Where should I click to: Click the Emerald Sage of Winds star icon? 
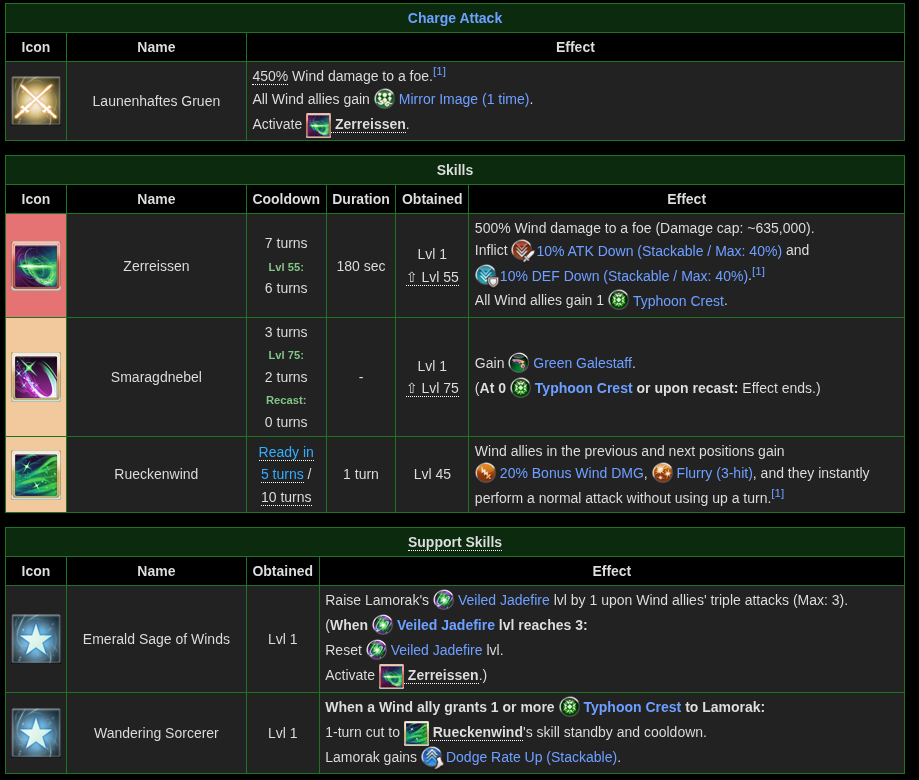[36, 639]
